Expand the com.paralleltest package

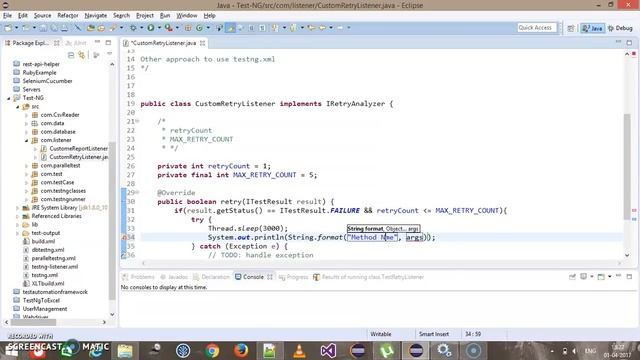[27, 166]
